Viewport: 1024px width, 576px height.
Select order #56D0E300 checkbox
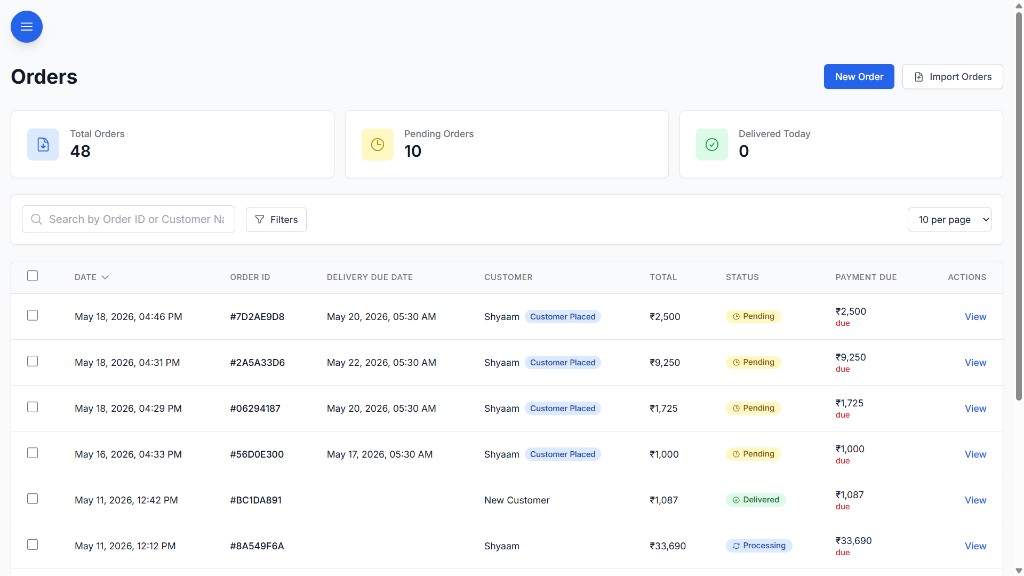tap(33, 453)
